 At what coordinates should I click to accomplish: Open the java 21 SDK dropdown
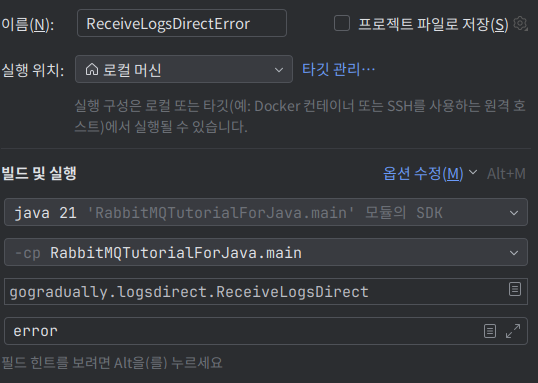[x=266, y=212]
